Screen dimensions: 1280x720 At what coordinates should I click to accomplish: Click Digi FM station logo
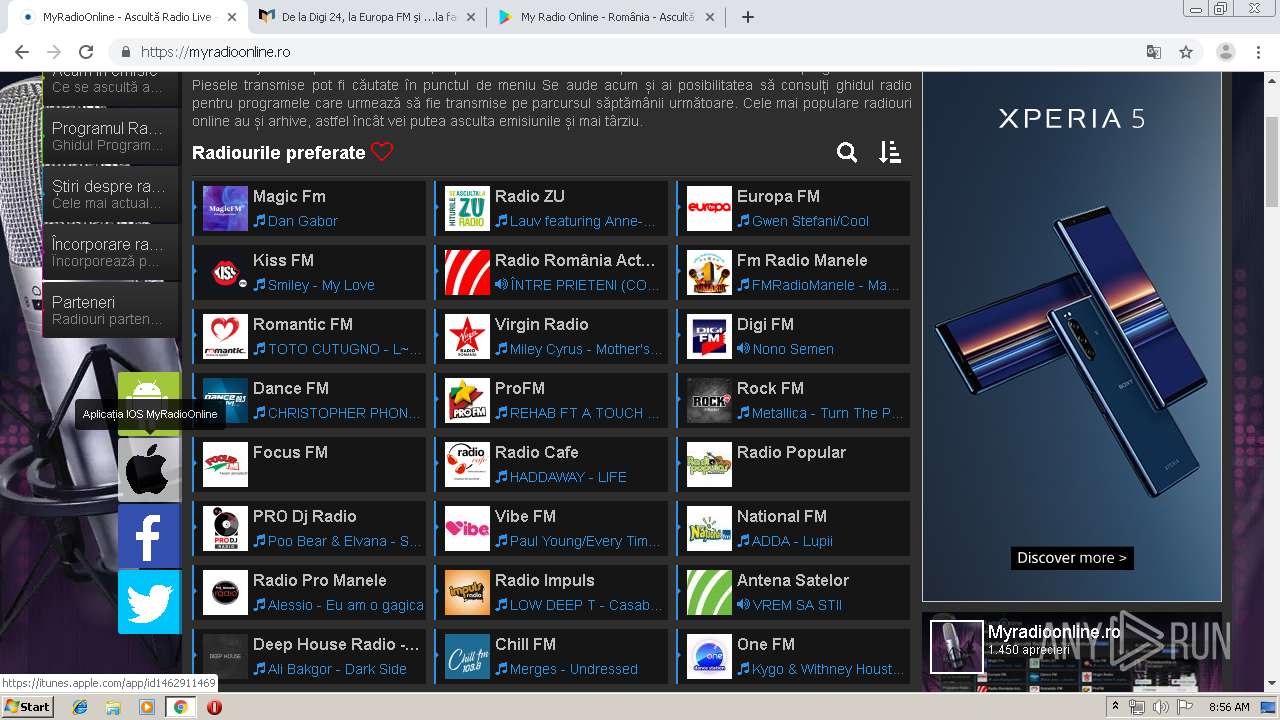pyautogui.click(x=709, y=336)
